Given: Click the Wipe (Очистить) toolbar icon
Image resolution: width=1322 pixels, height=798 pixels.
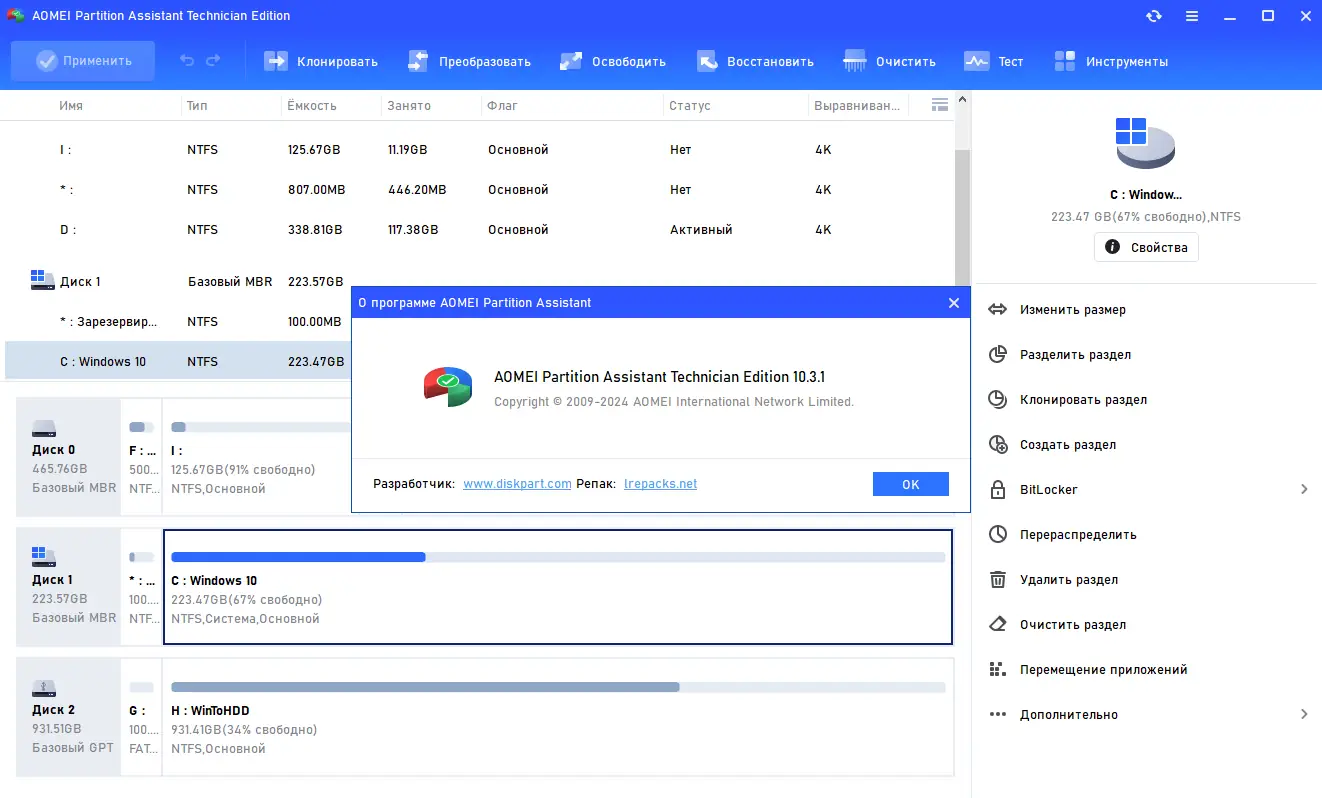Looking at the screenshot, I should click(x=855, y=61).
